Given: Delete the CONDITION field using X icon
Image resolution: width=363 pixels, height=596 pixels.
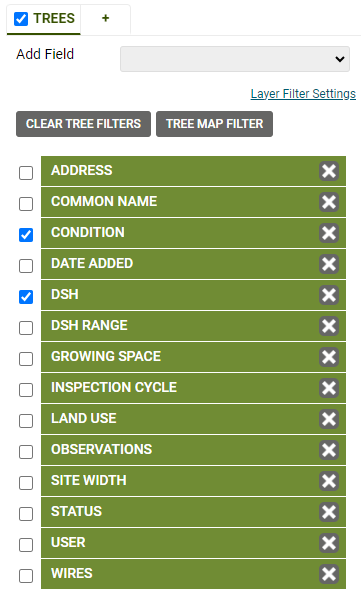Looking at the screenshot, I should click(x=329, y=233).
